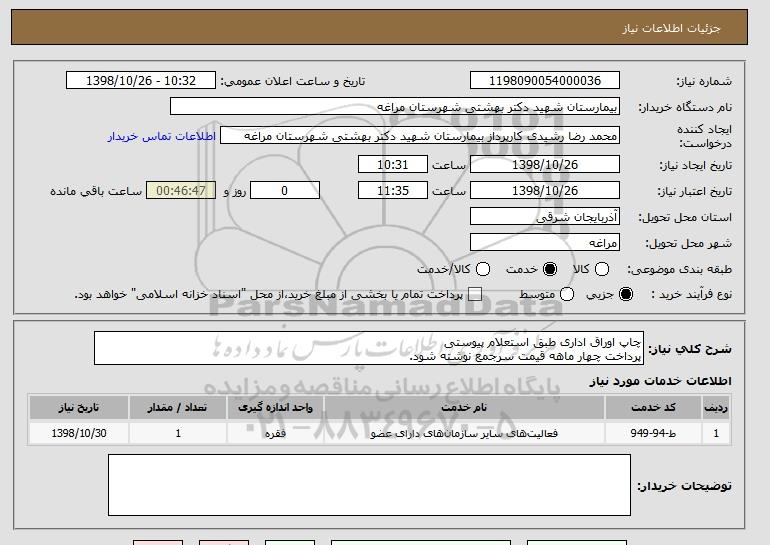The width and height of the screenshot is (770, 545).
Task: Select the خدمت radio button
Action: 550,269
